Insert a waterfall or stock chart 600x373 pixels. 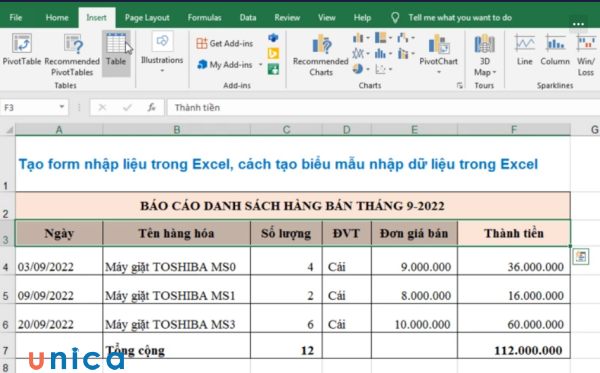pyautogui.click(x=403, y=38)
